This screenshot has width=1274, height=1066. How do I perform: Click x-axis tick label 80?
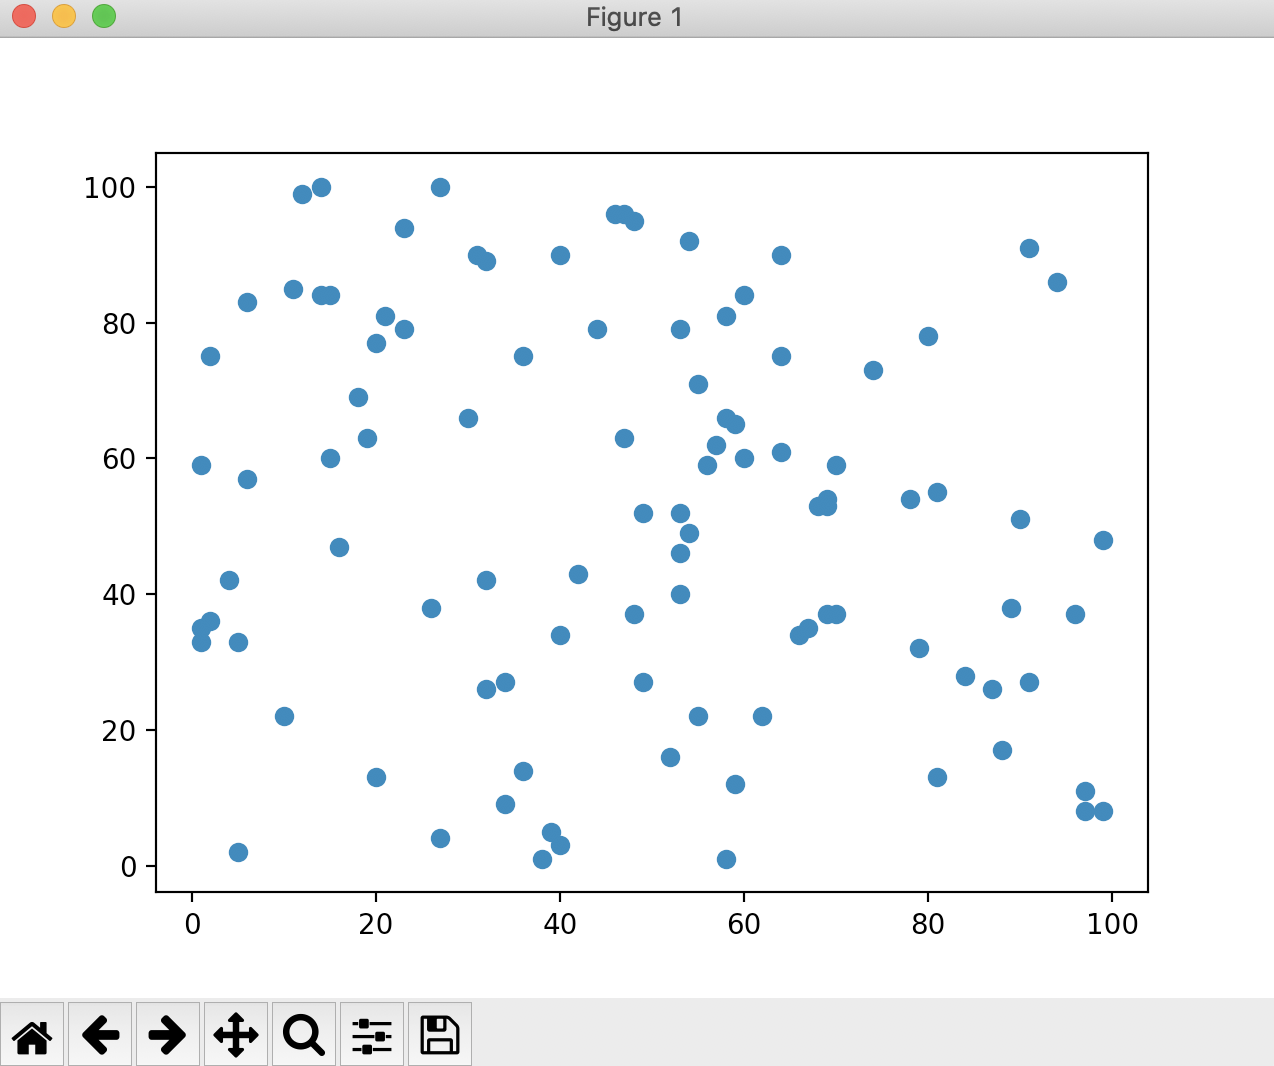tap(928, 924)
